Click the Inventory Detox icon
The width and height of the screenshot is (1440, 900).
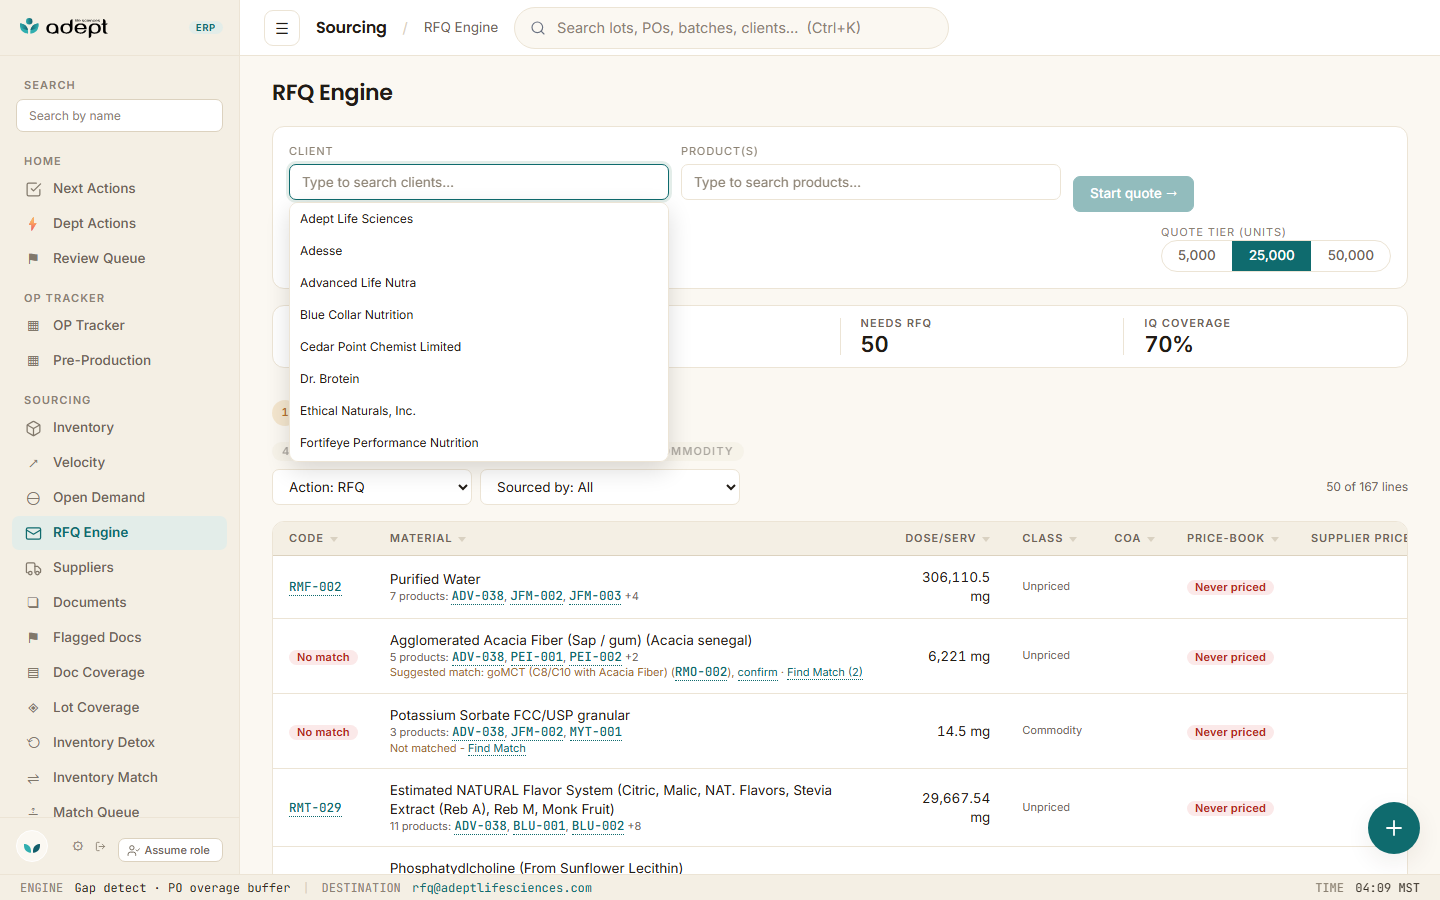33,743
